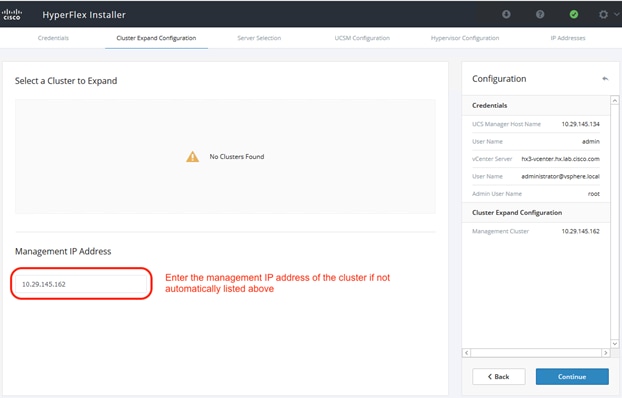Open the UCSM Configuration tab

(x=362, y=38)
